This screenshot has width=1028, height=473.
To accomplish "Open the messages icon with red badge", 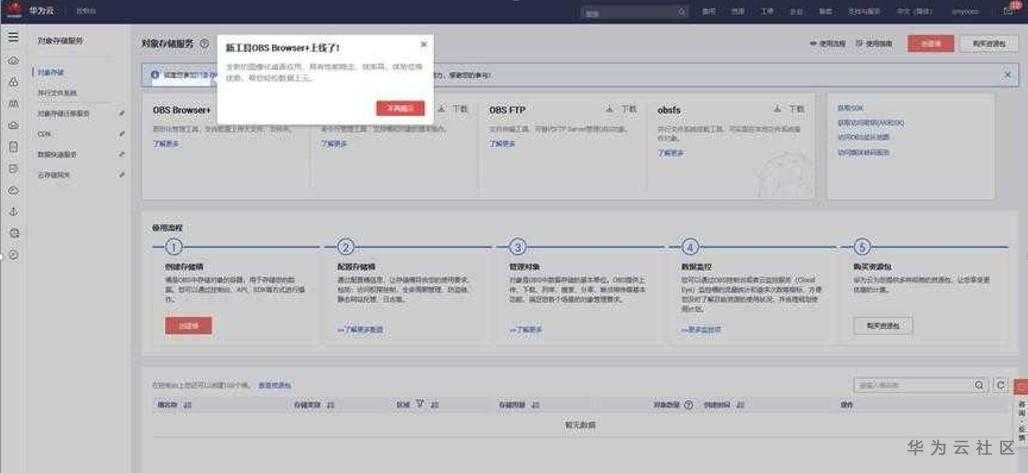I will pos(1010,10).
